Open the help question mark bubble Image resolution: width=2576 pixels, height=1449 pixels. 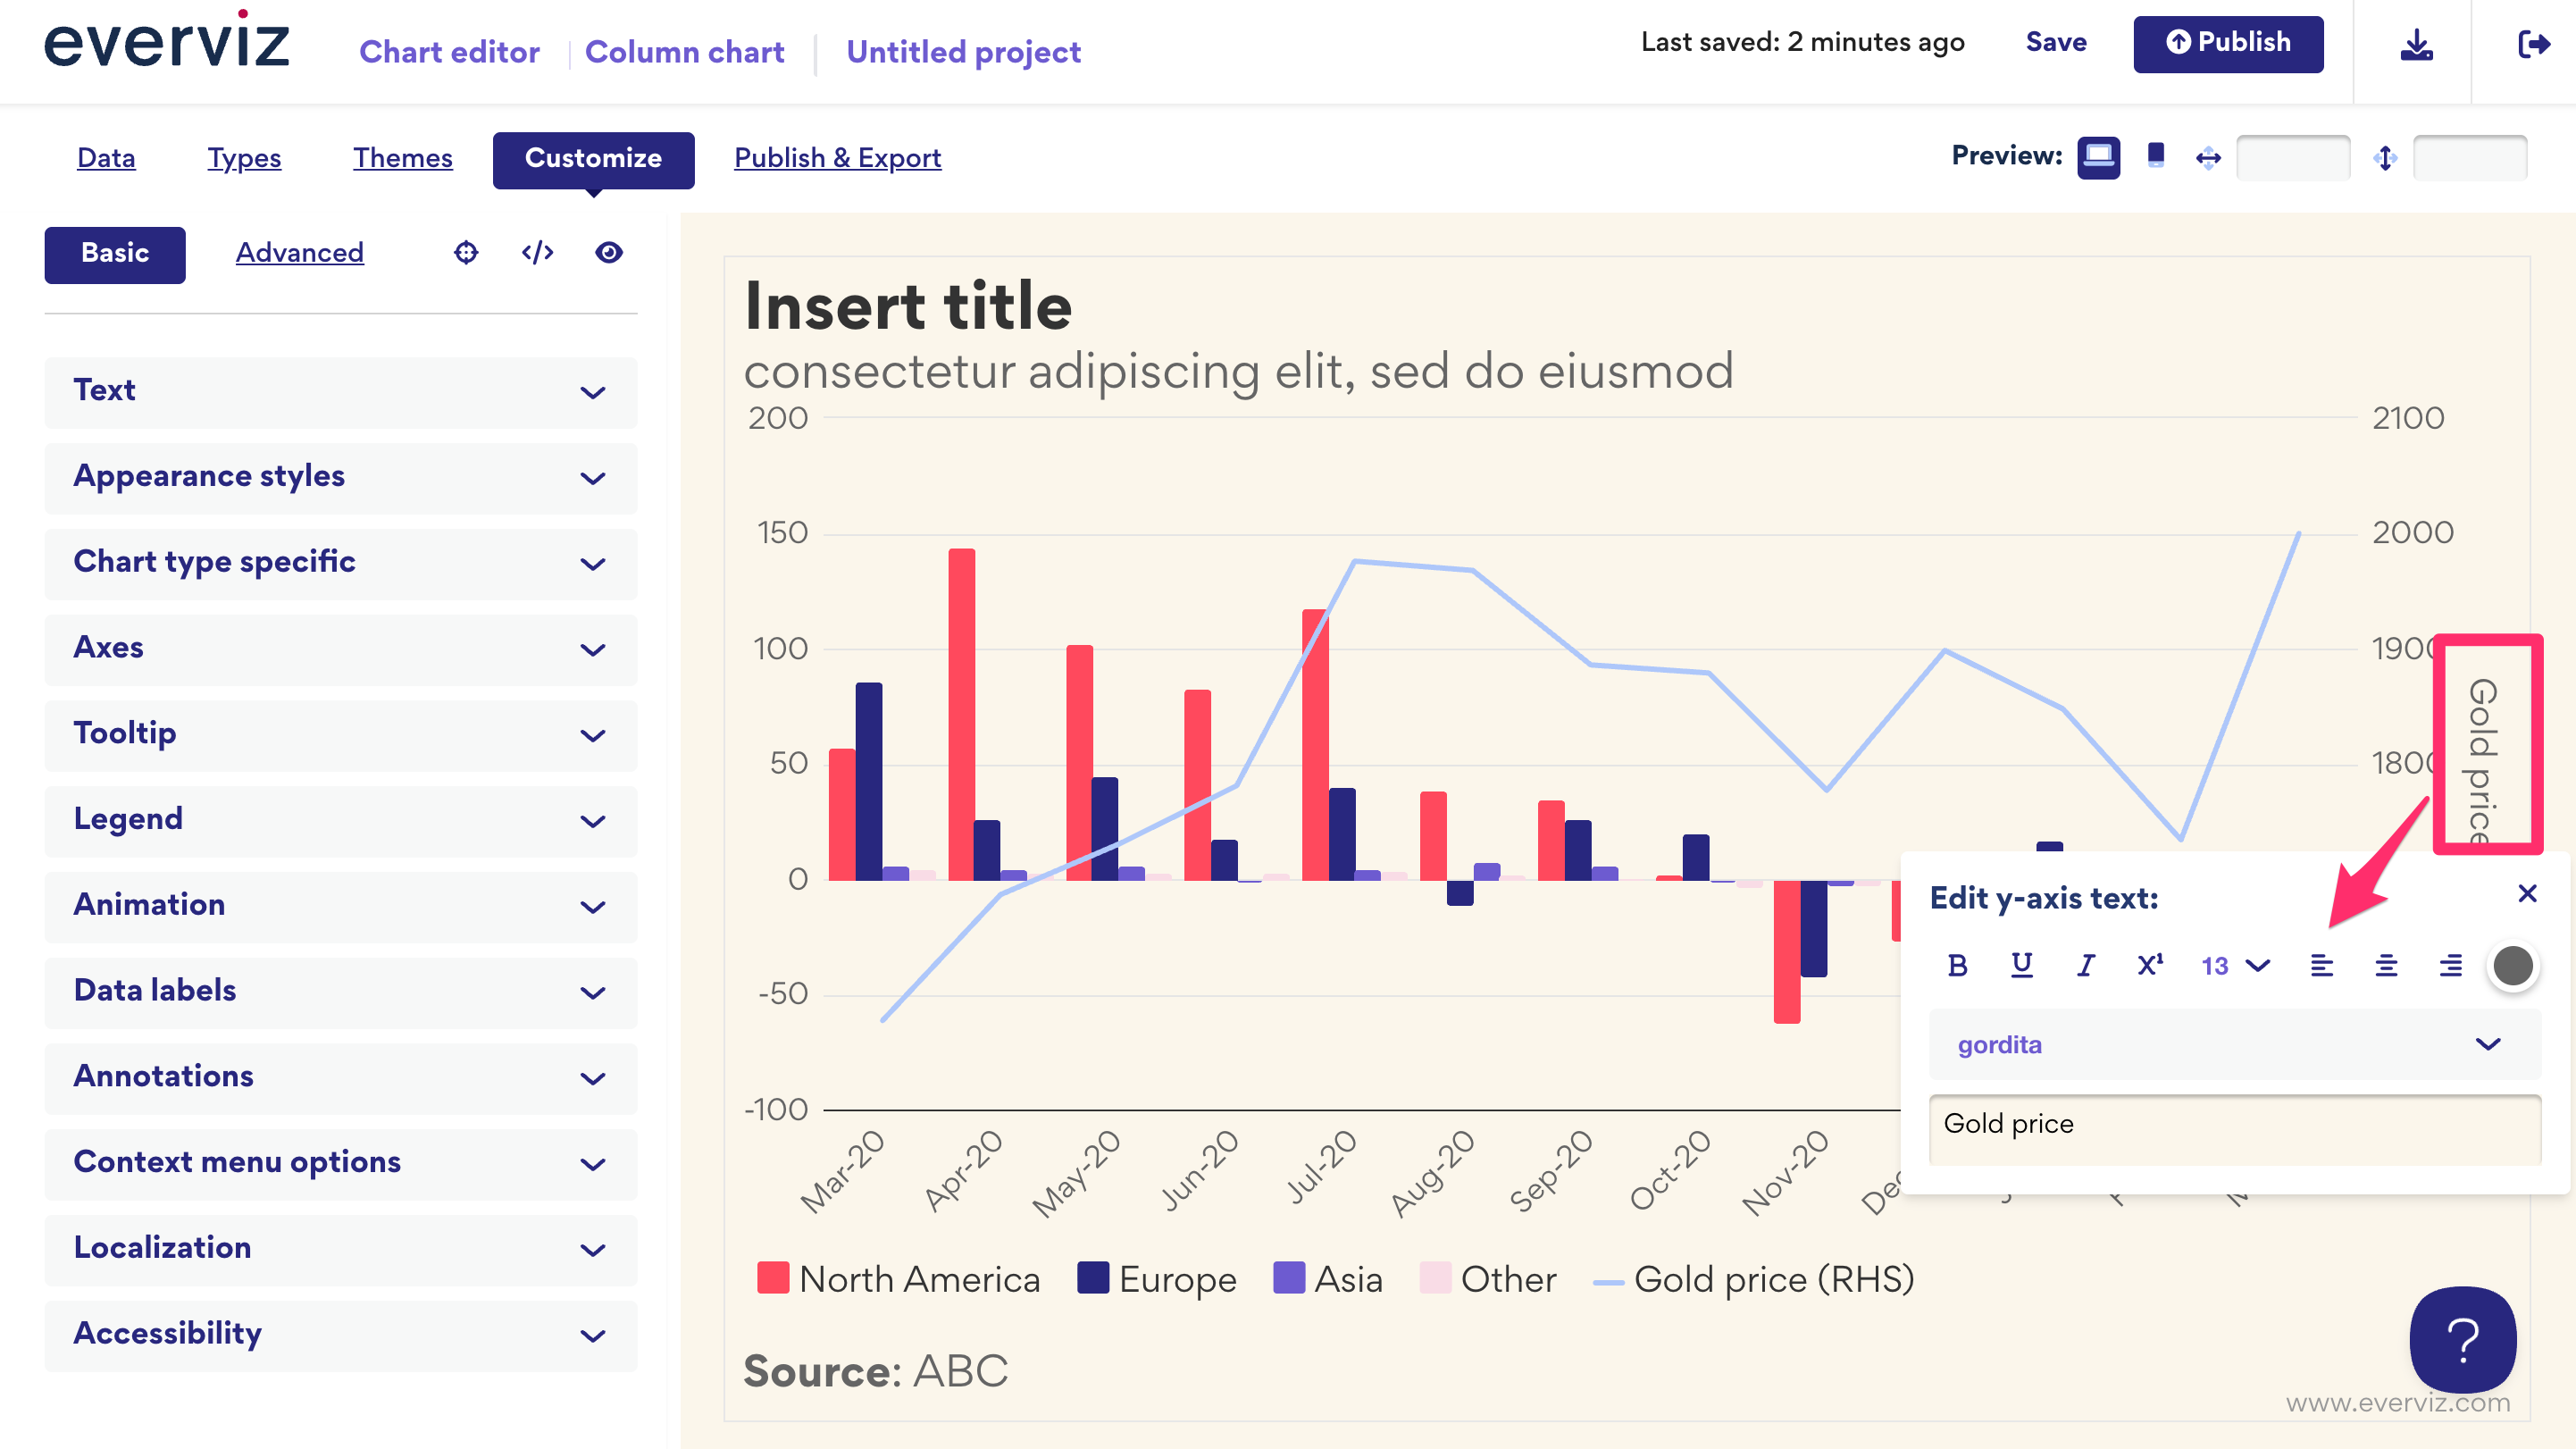tap(2461, 1339)
